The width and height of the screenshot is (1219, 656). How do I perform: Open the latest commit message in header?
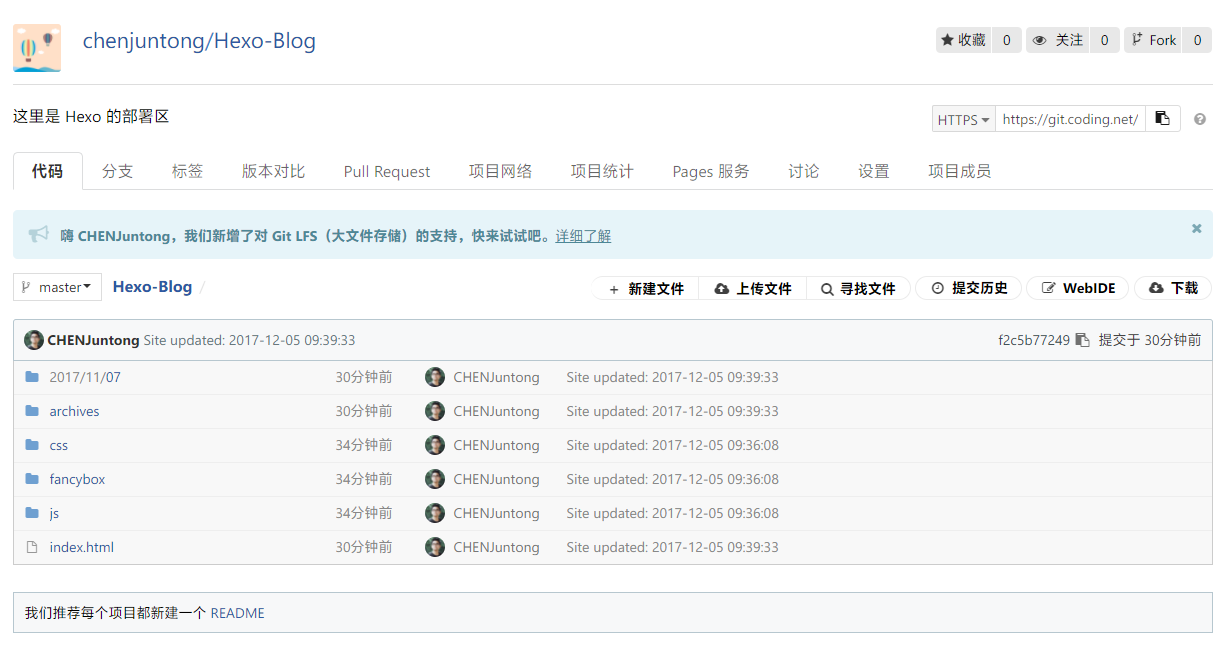[249, 340]
